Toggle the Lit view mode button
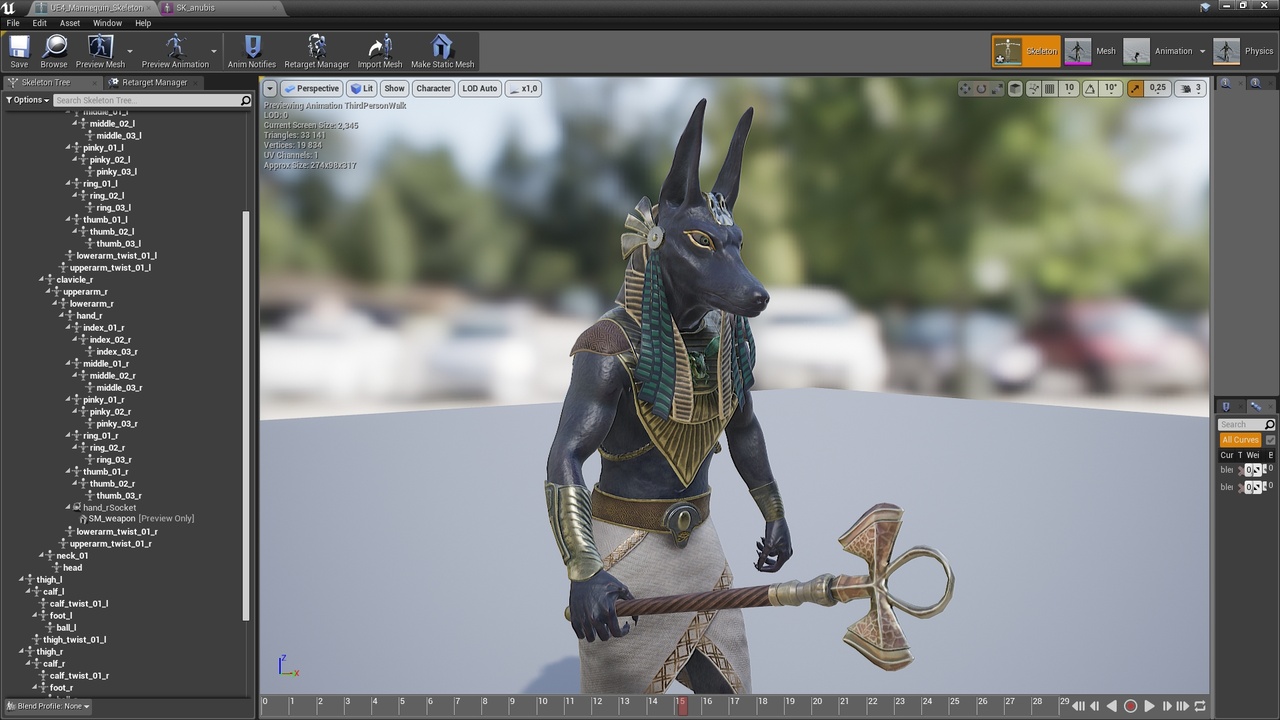Image resolution: width=1280 pixels, height=720 pixels. (x=361, y=88)
